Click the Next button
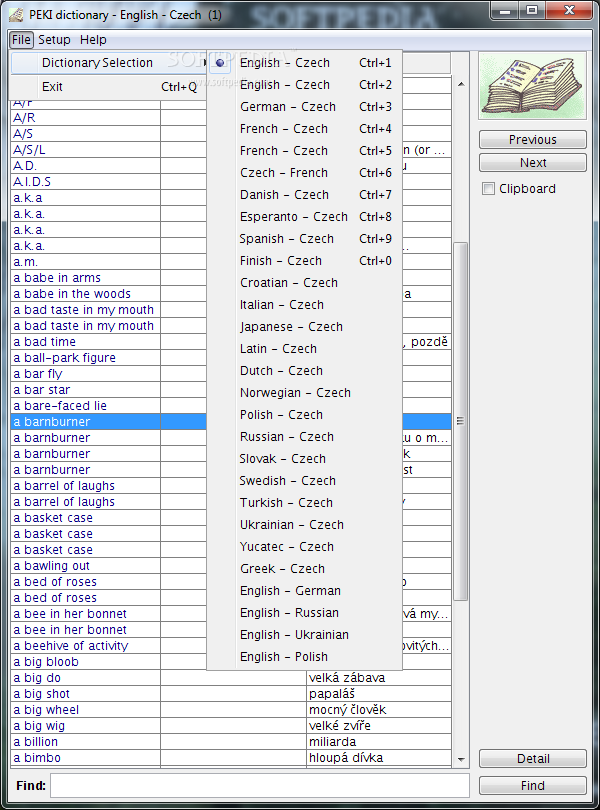 point(533,163)
